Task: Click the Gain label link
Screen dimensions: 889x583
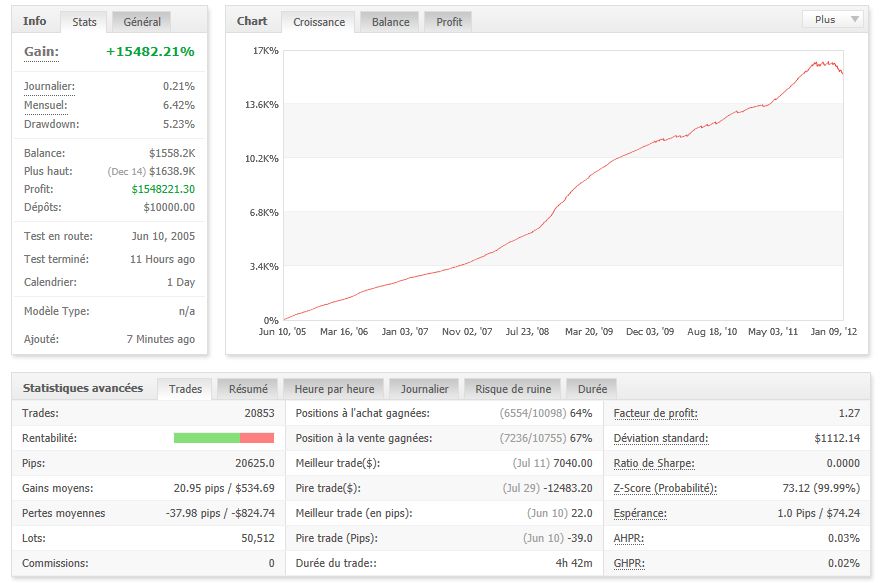Action: point(41,52)
